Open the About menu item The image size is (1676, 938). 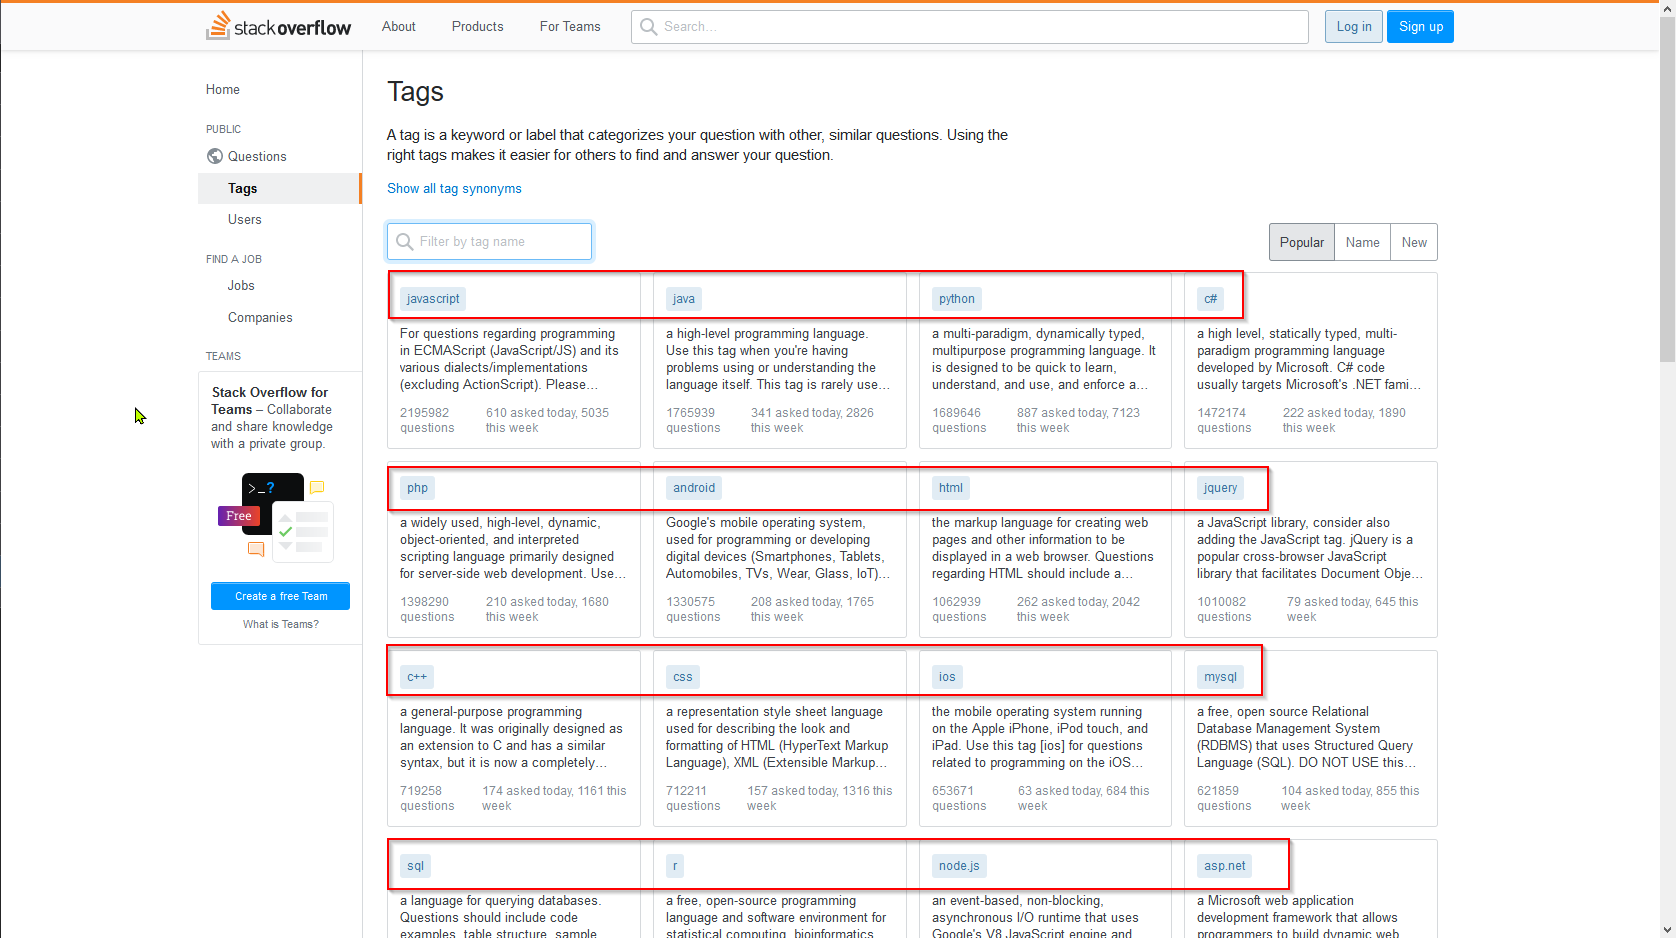click(x=398, y=27)
